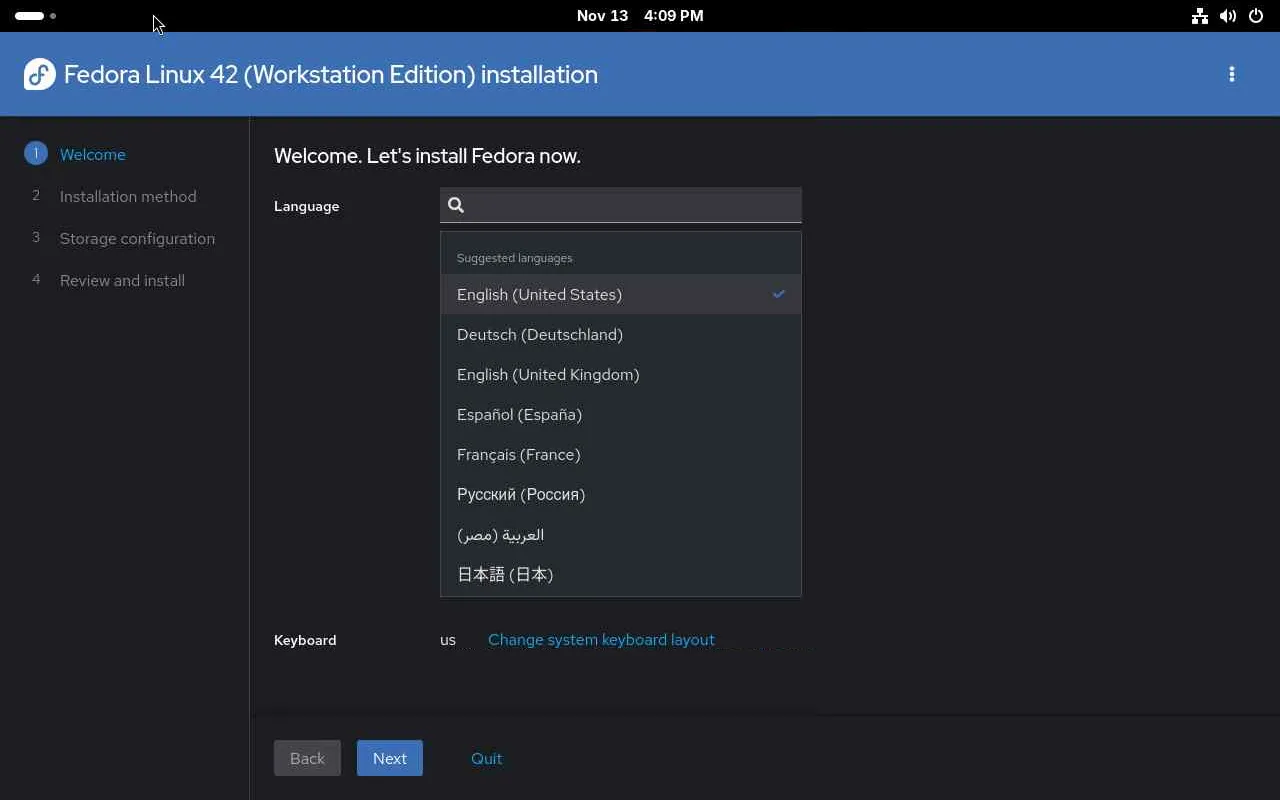Click the 'Suggested languages' list heading

coord(514,258)
